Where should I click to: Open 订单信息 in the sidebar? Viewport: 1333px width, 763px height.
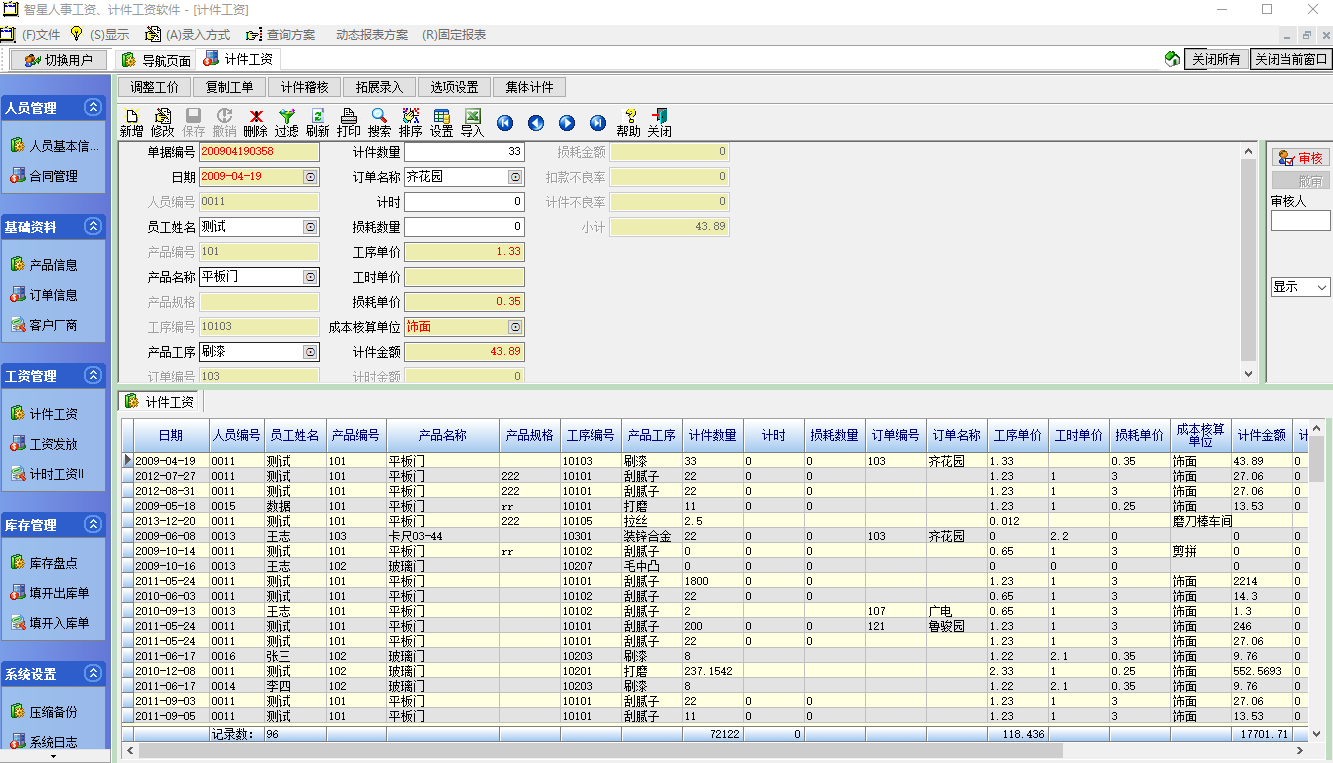tap(44, 295)
